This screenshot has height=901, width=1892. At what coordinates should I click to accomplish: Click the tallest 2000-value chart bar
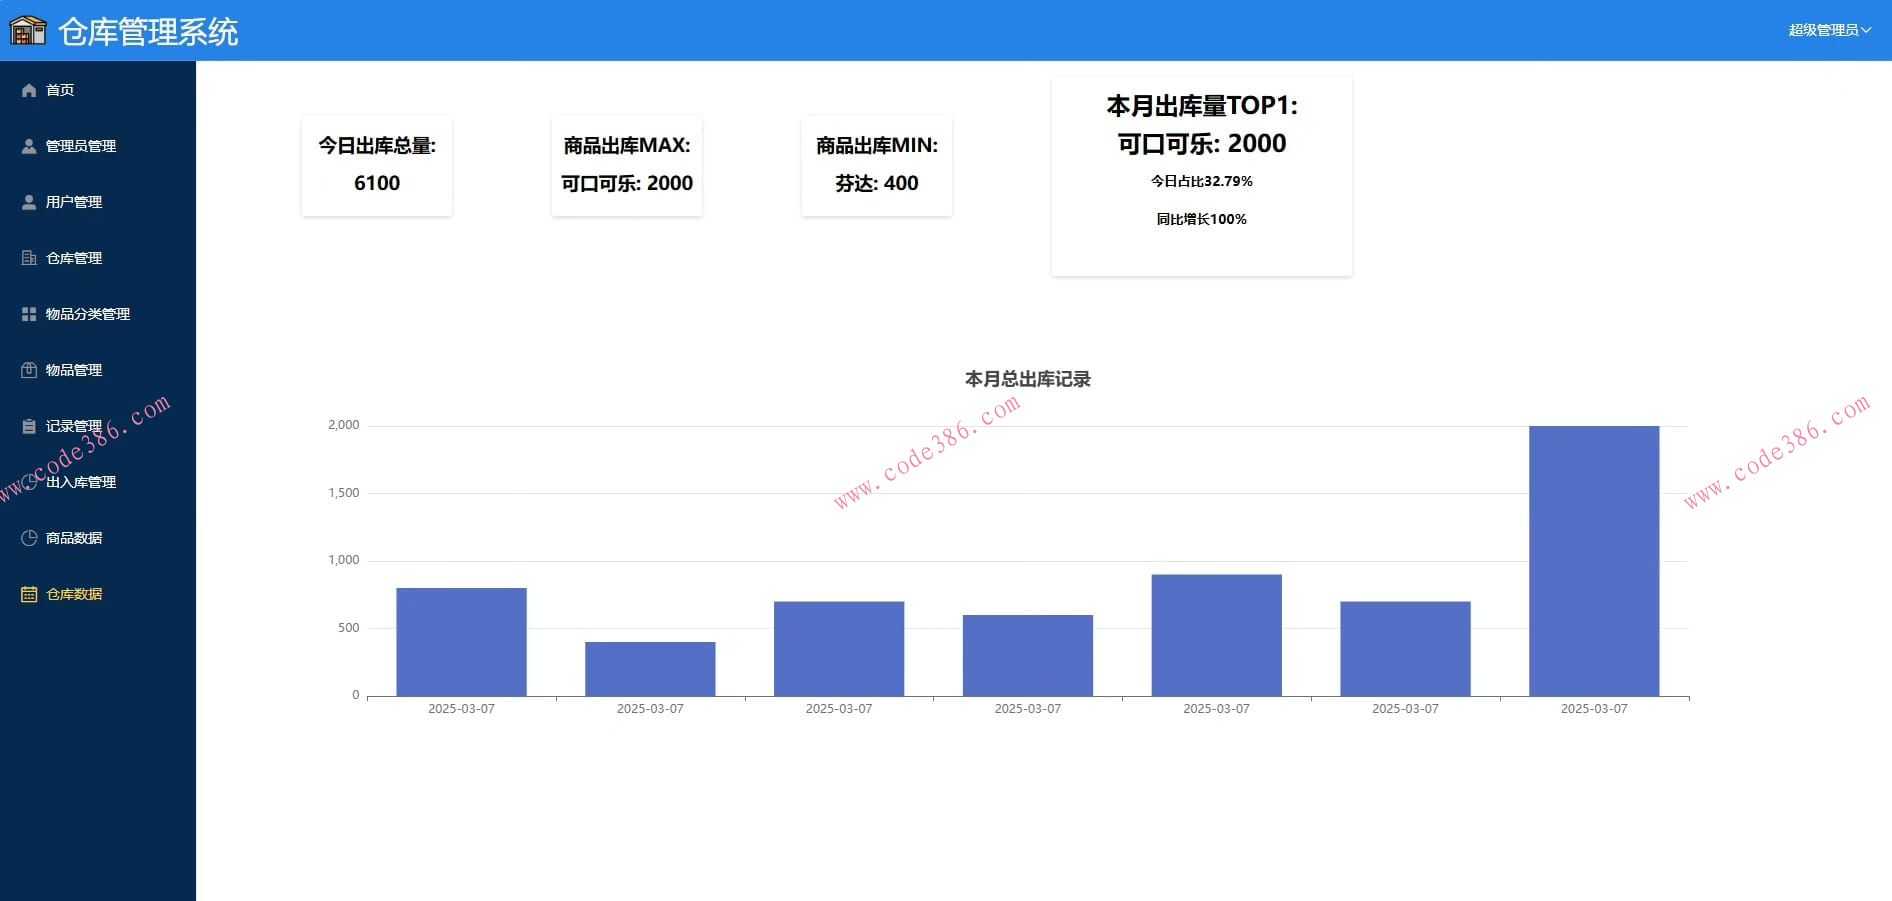click(1594, 560)
